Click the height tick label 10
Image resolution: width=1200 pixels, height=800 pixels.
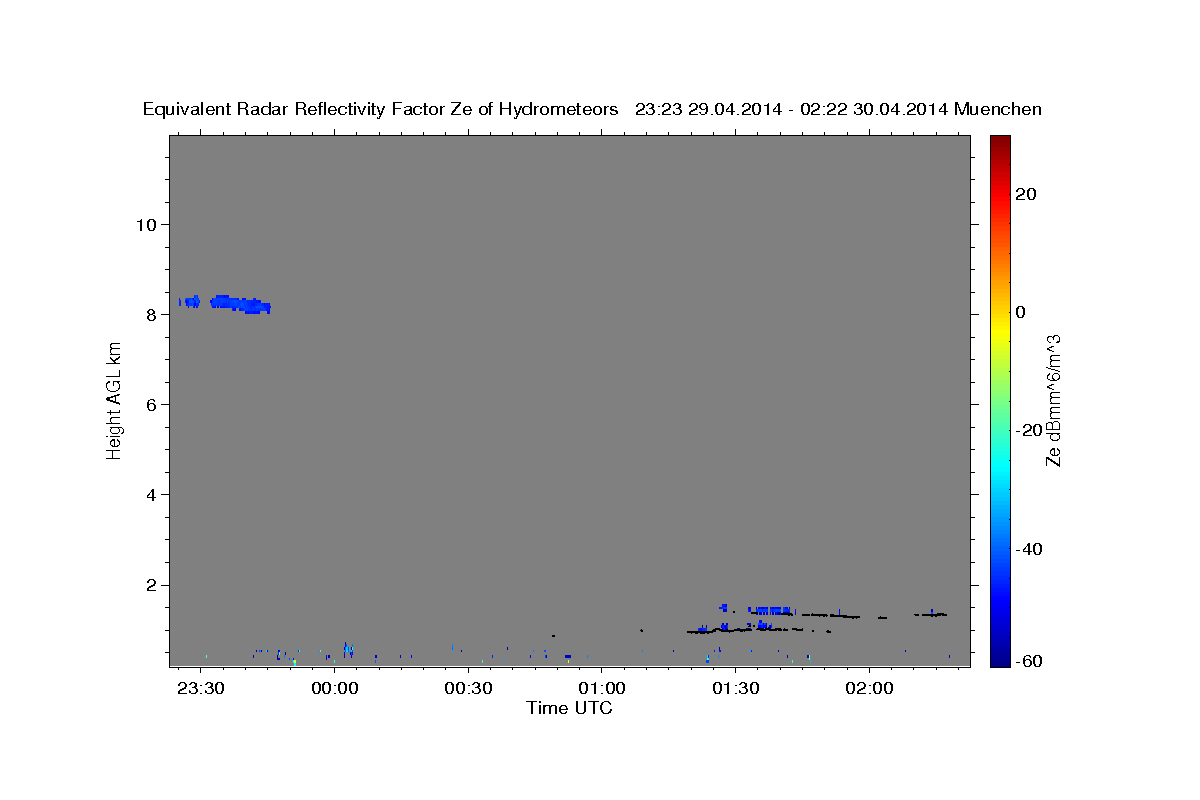click(146, 224)
